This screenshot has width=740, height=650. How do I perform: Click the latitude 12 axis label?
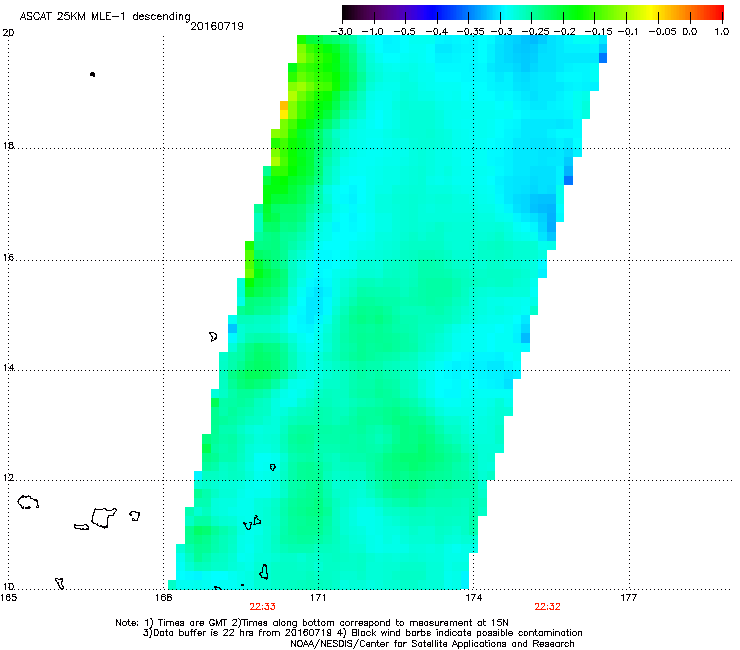(8, 478)
